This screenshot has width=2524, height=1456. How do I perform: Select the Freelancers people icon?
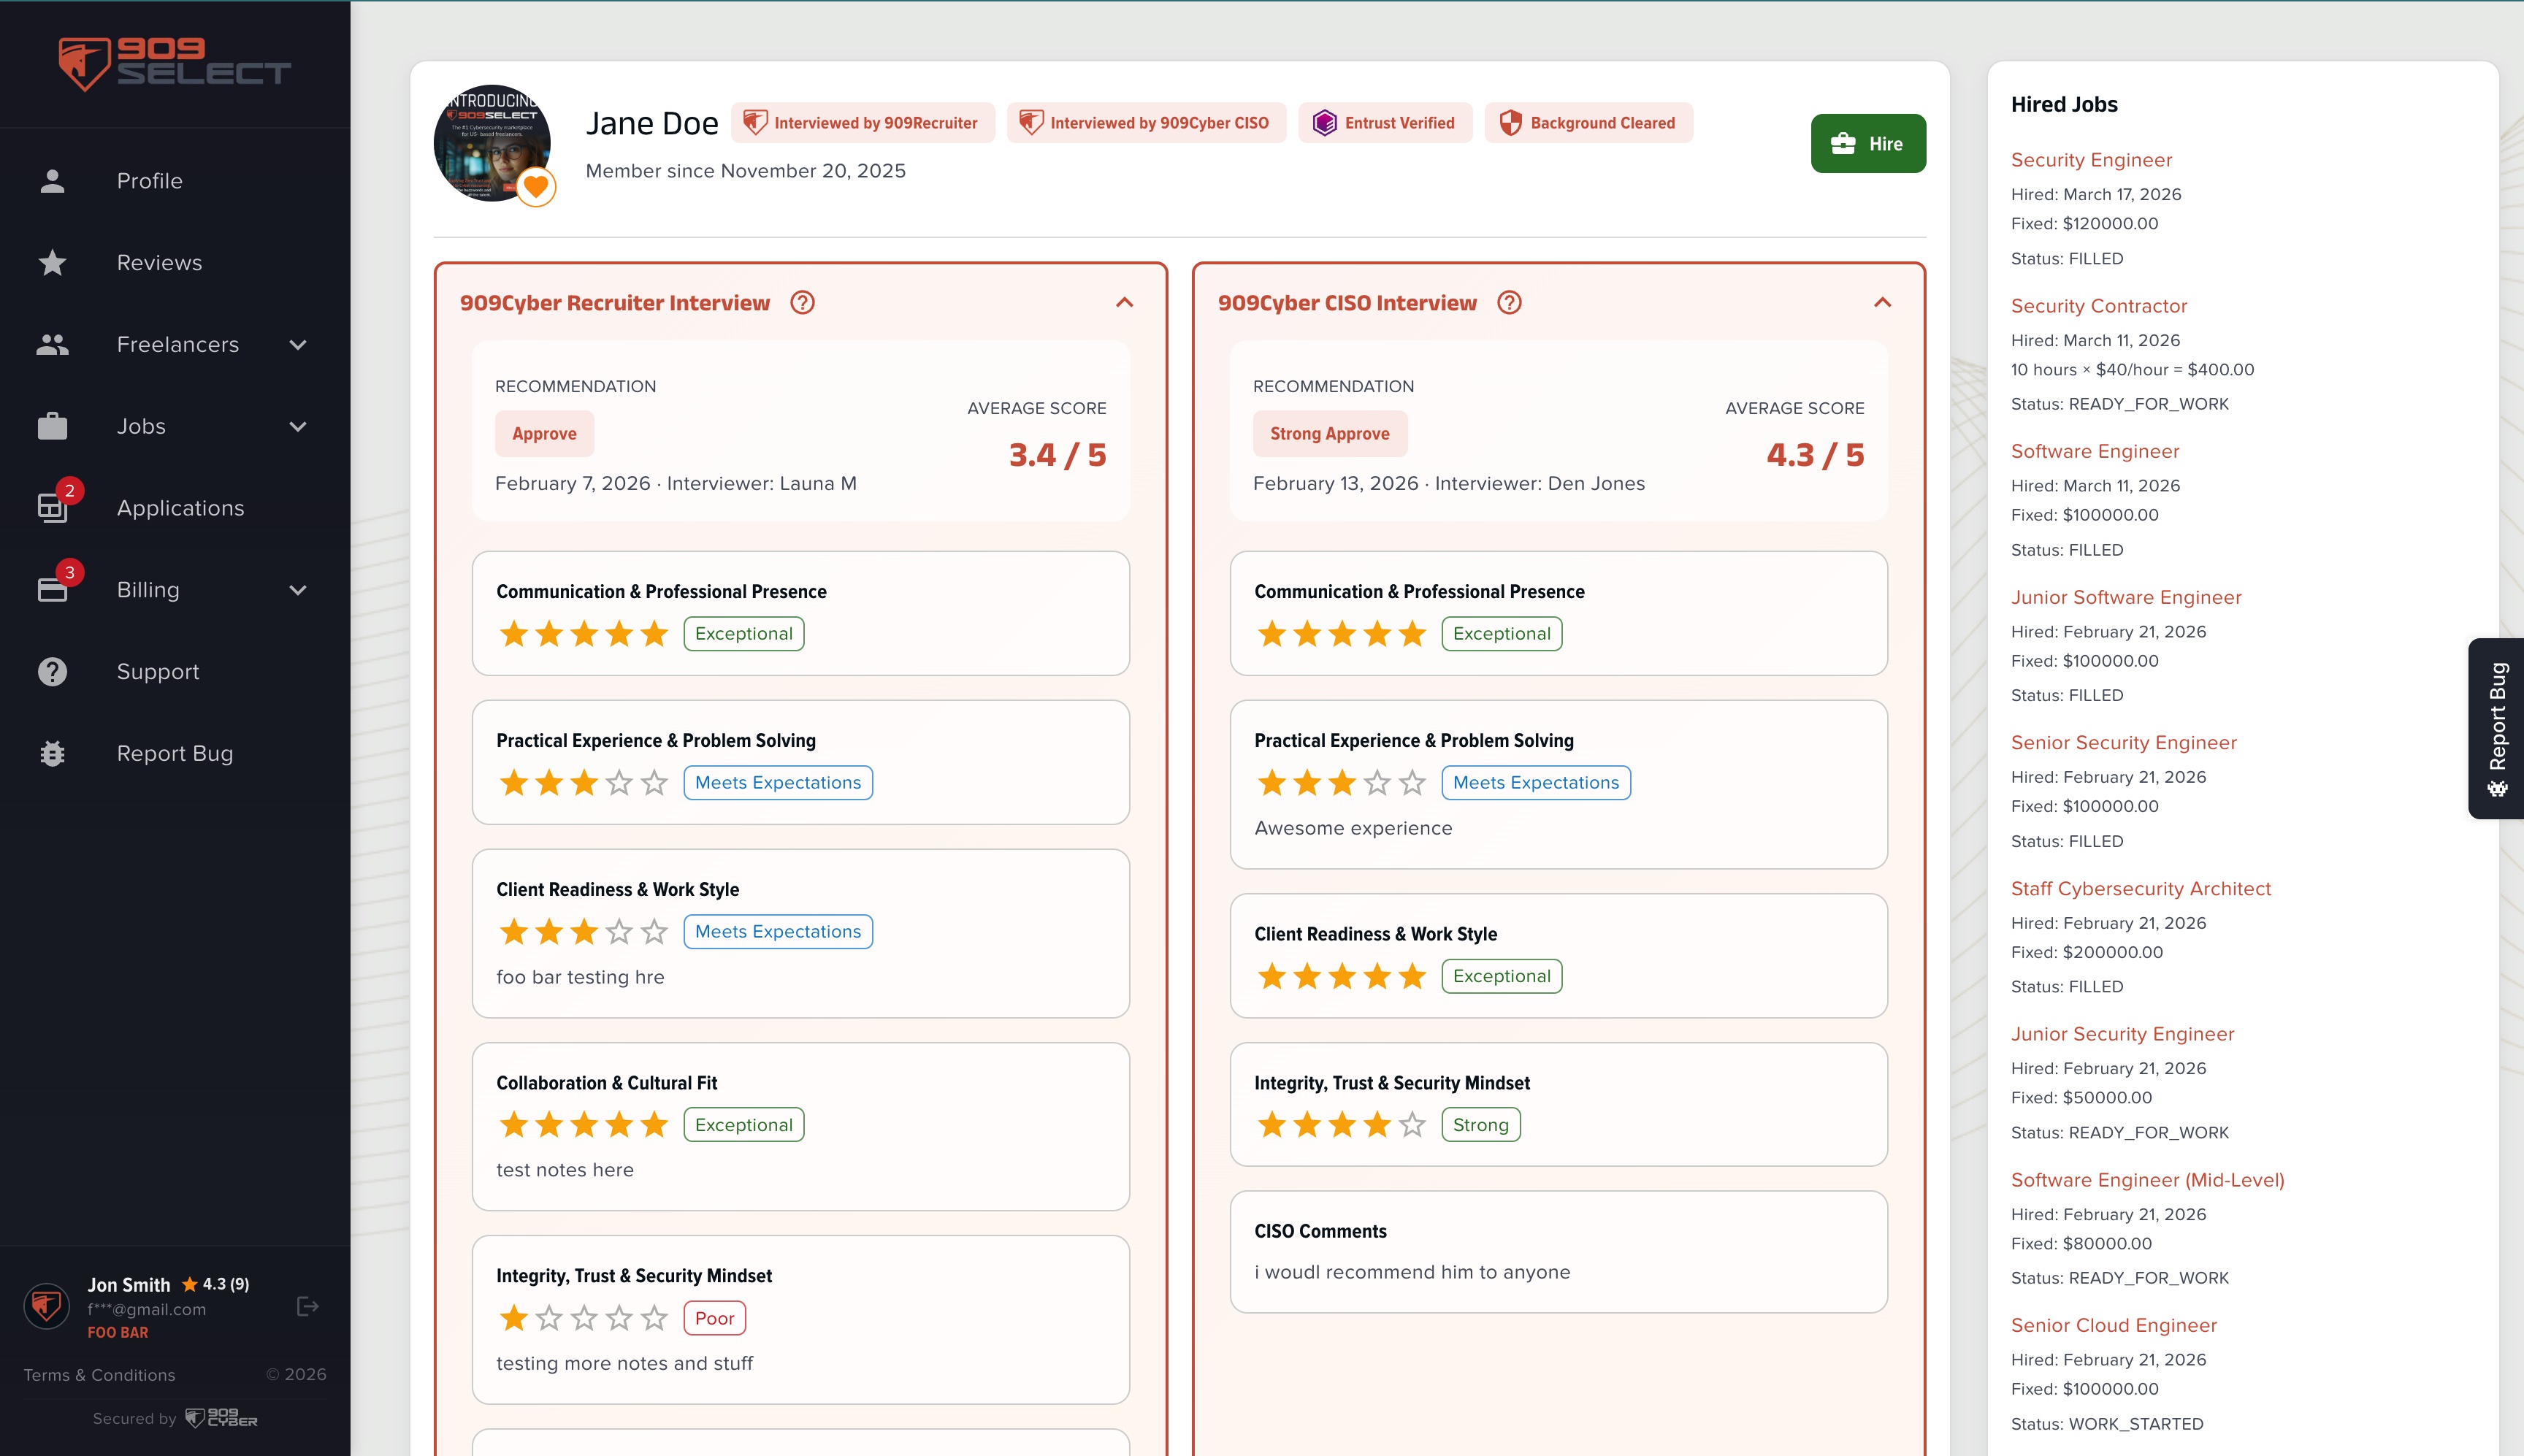[51, 344]
